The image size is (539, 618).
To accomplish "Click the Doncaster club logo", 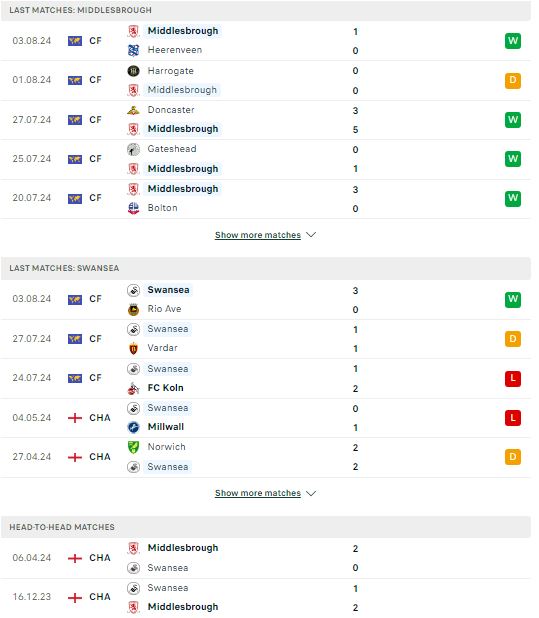I will 134,110.
